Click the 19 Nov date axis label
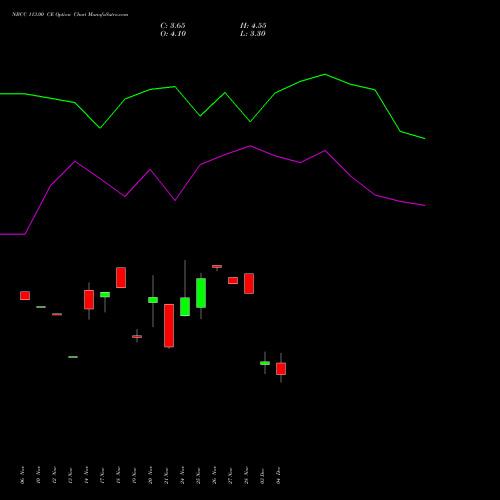The width and height of the screenshot is (500, 500). point(134,475)
